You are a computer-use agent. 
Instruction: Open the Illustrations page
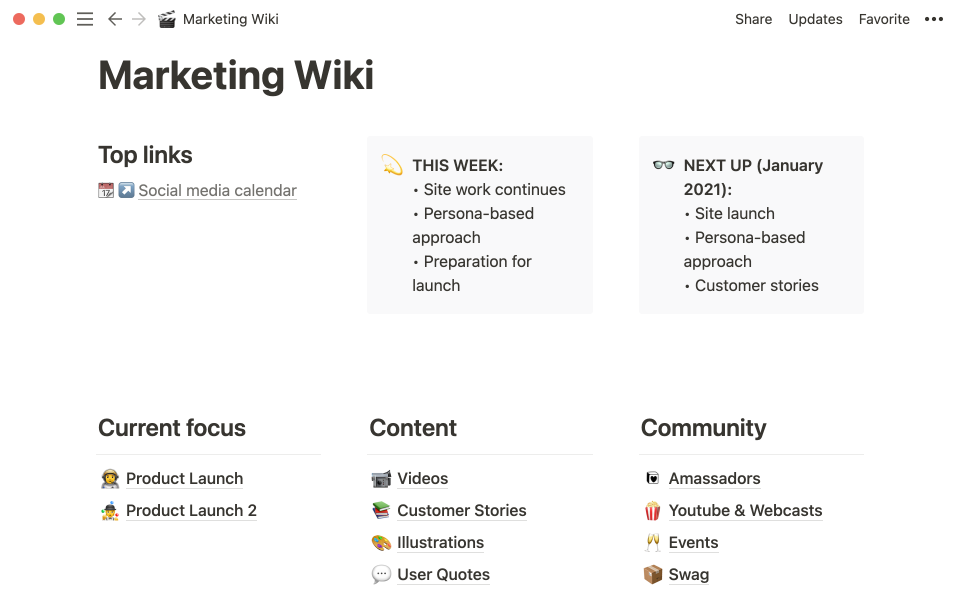[x=440, y=543]
